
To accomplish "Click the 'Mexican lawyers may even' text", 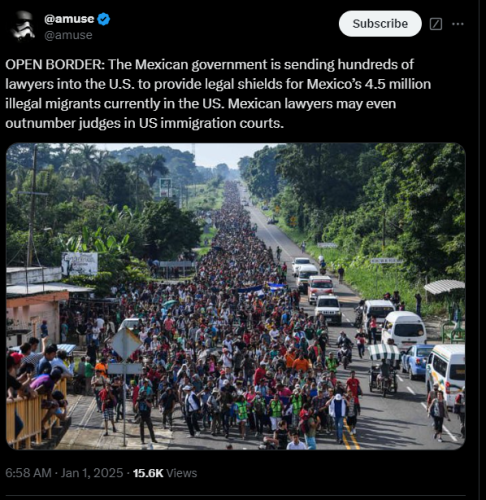I will click(x=312, y=104).
